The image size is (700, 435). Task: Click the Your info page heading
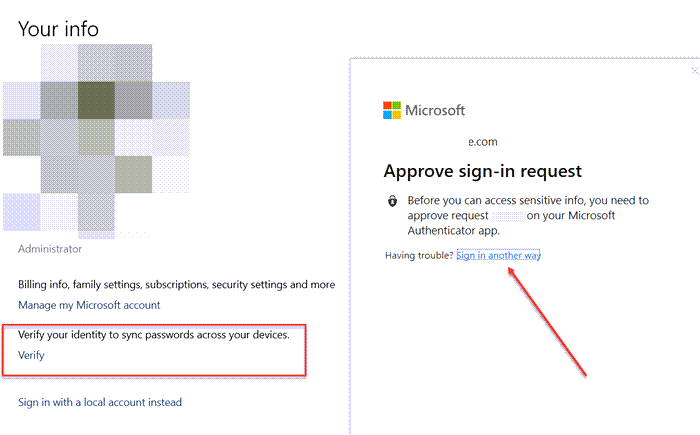(58, 29)
